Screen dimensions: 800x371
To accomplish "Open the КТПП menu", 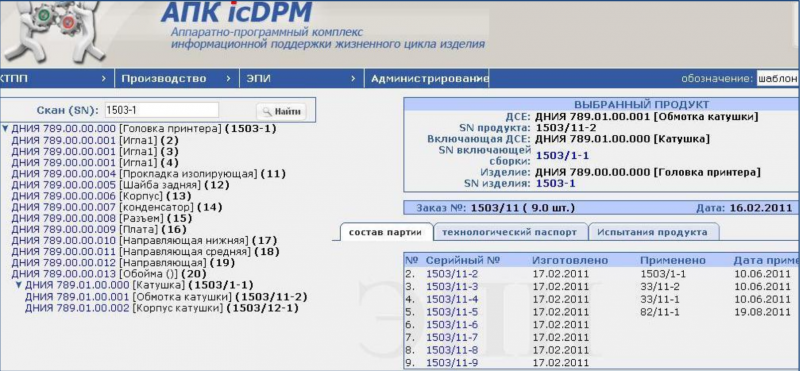I will [x=56, y=79].
